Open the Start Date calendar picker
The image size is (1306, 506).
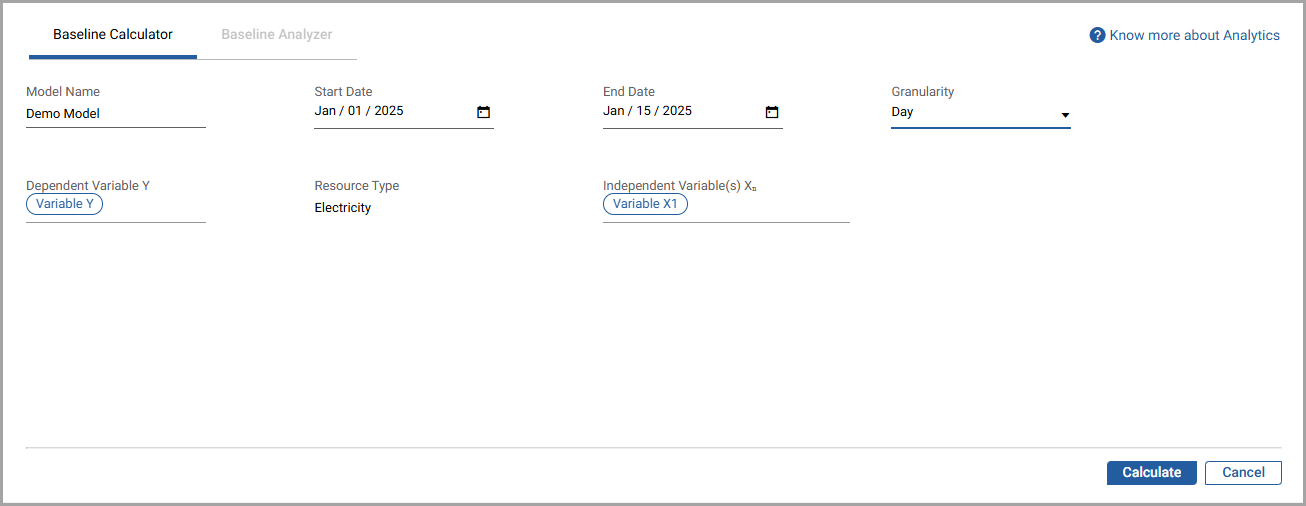(x=483, y=112)
